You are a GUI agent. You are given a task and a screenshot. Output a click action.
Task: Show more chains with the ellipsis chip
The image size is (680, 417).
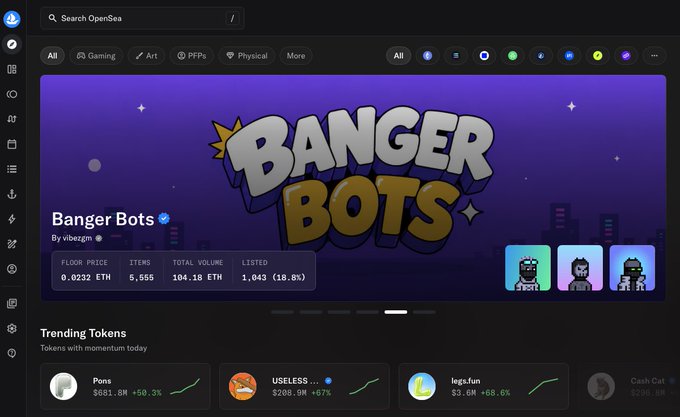point(654,55)
